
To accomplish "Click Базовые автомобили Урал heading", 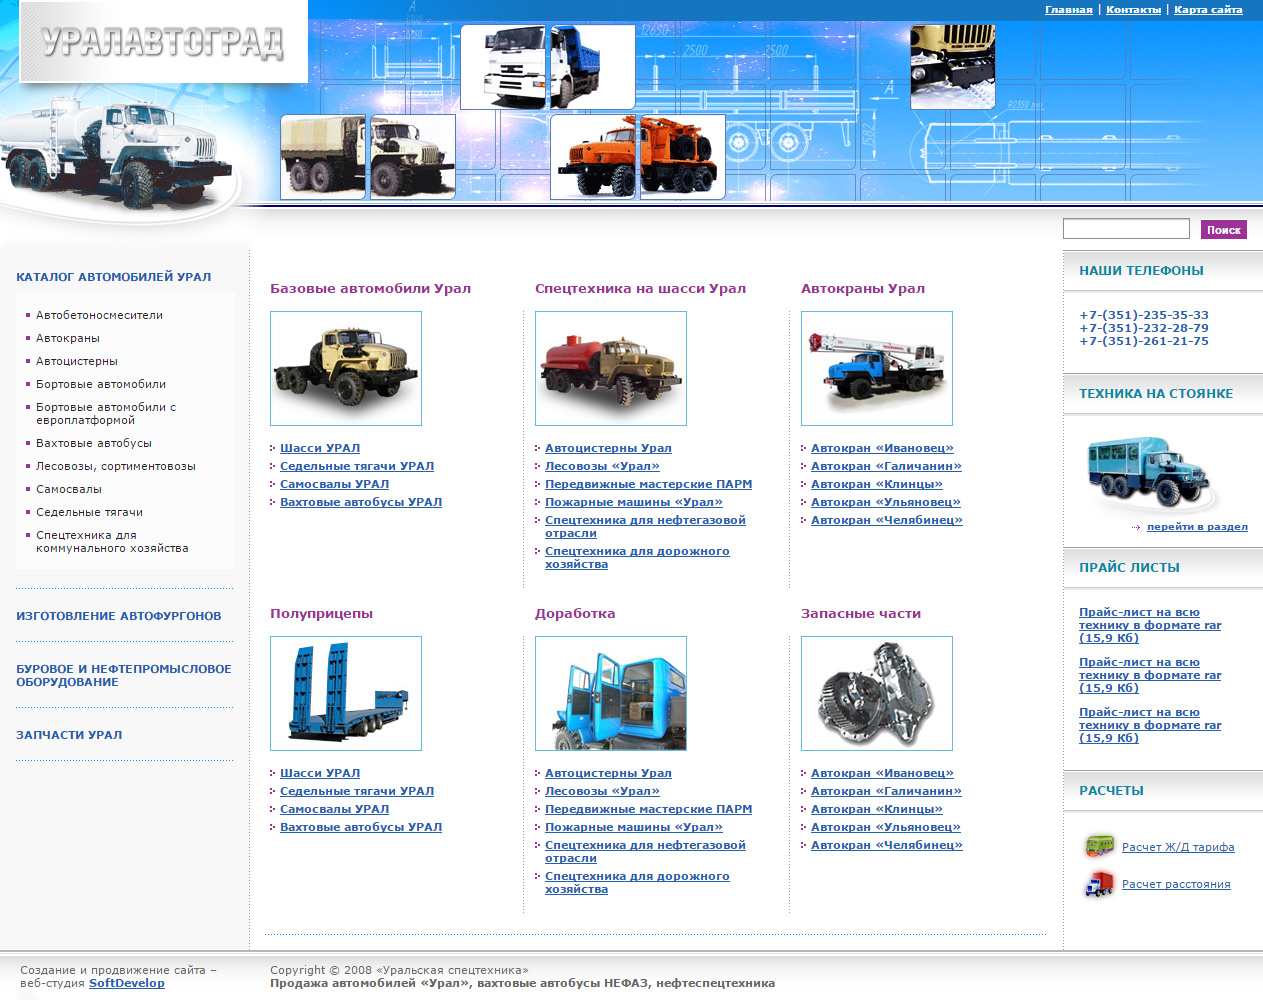I will 370,289.
